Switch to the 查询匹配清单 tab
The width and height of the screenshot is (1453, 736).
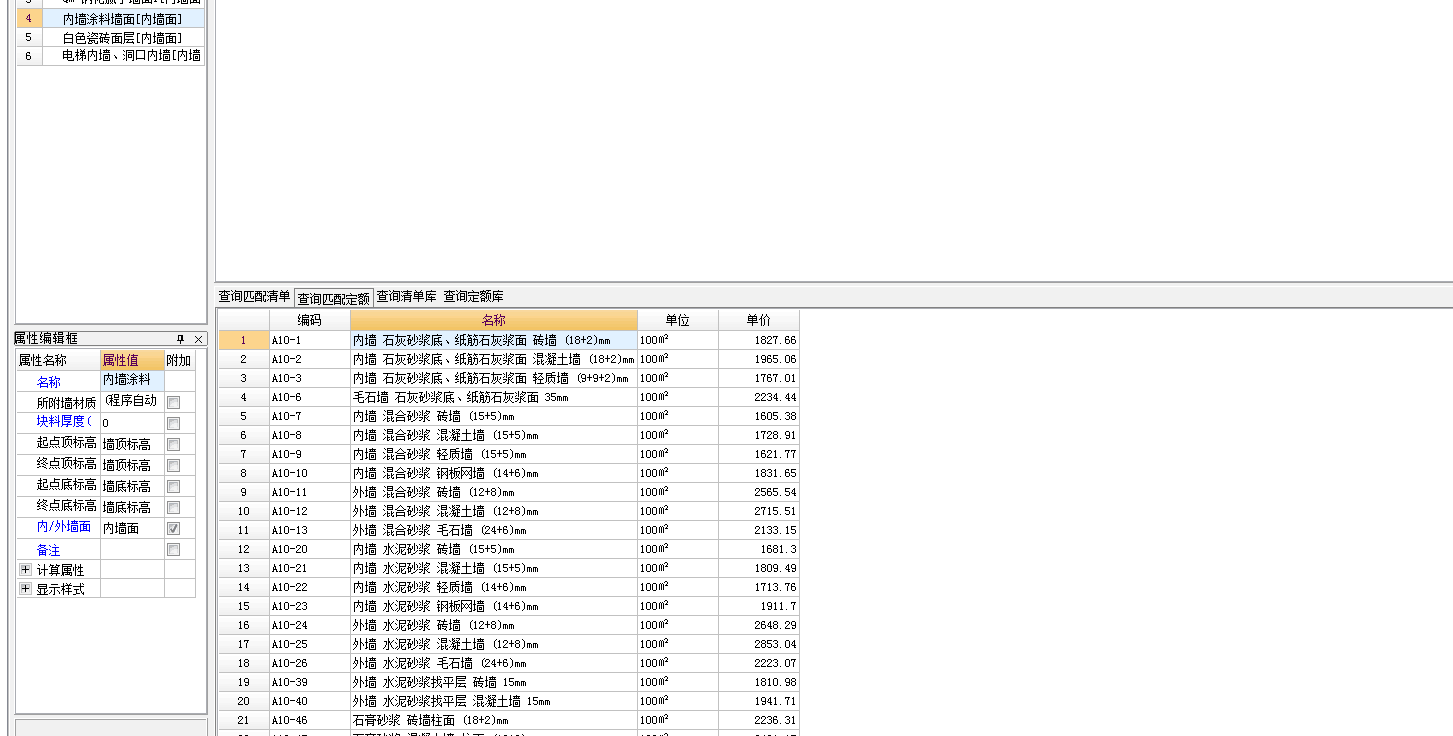[254, 297]
